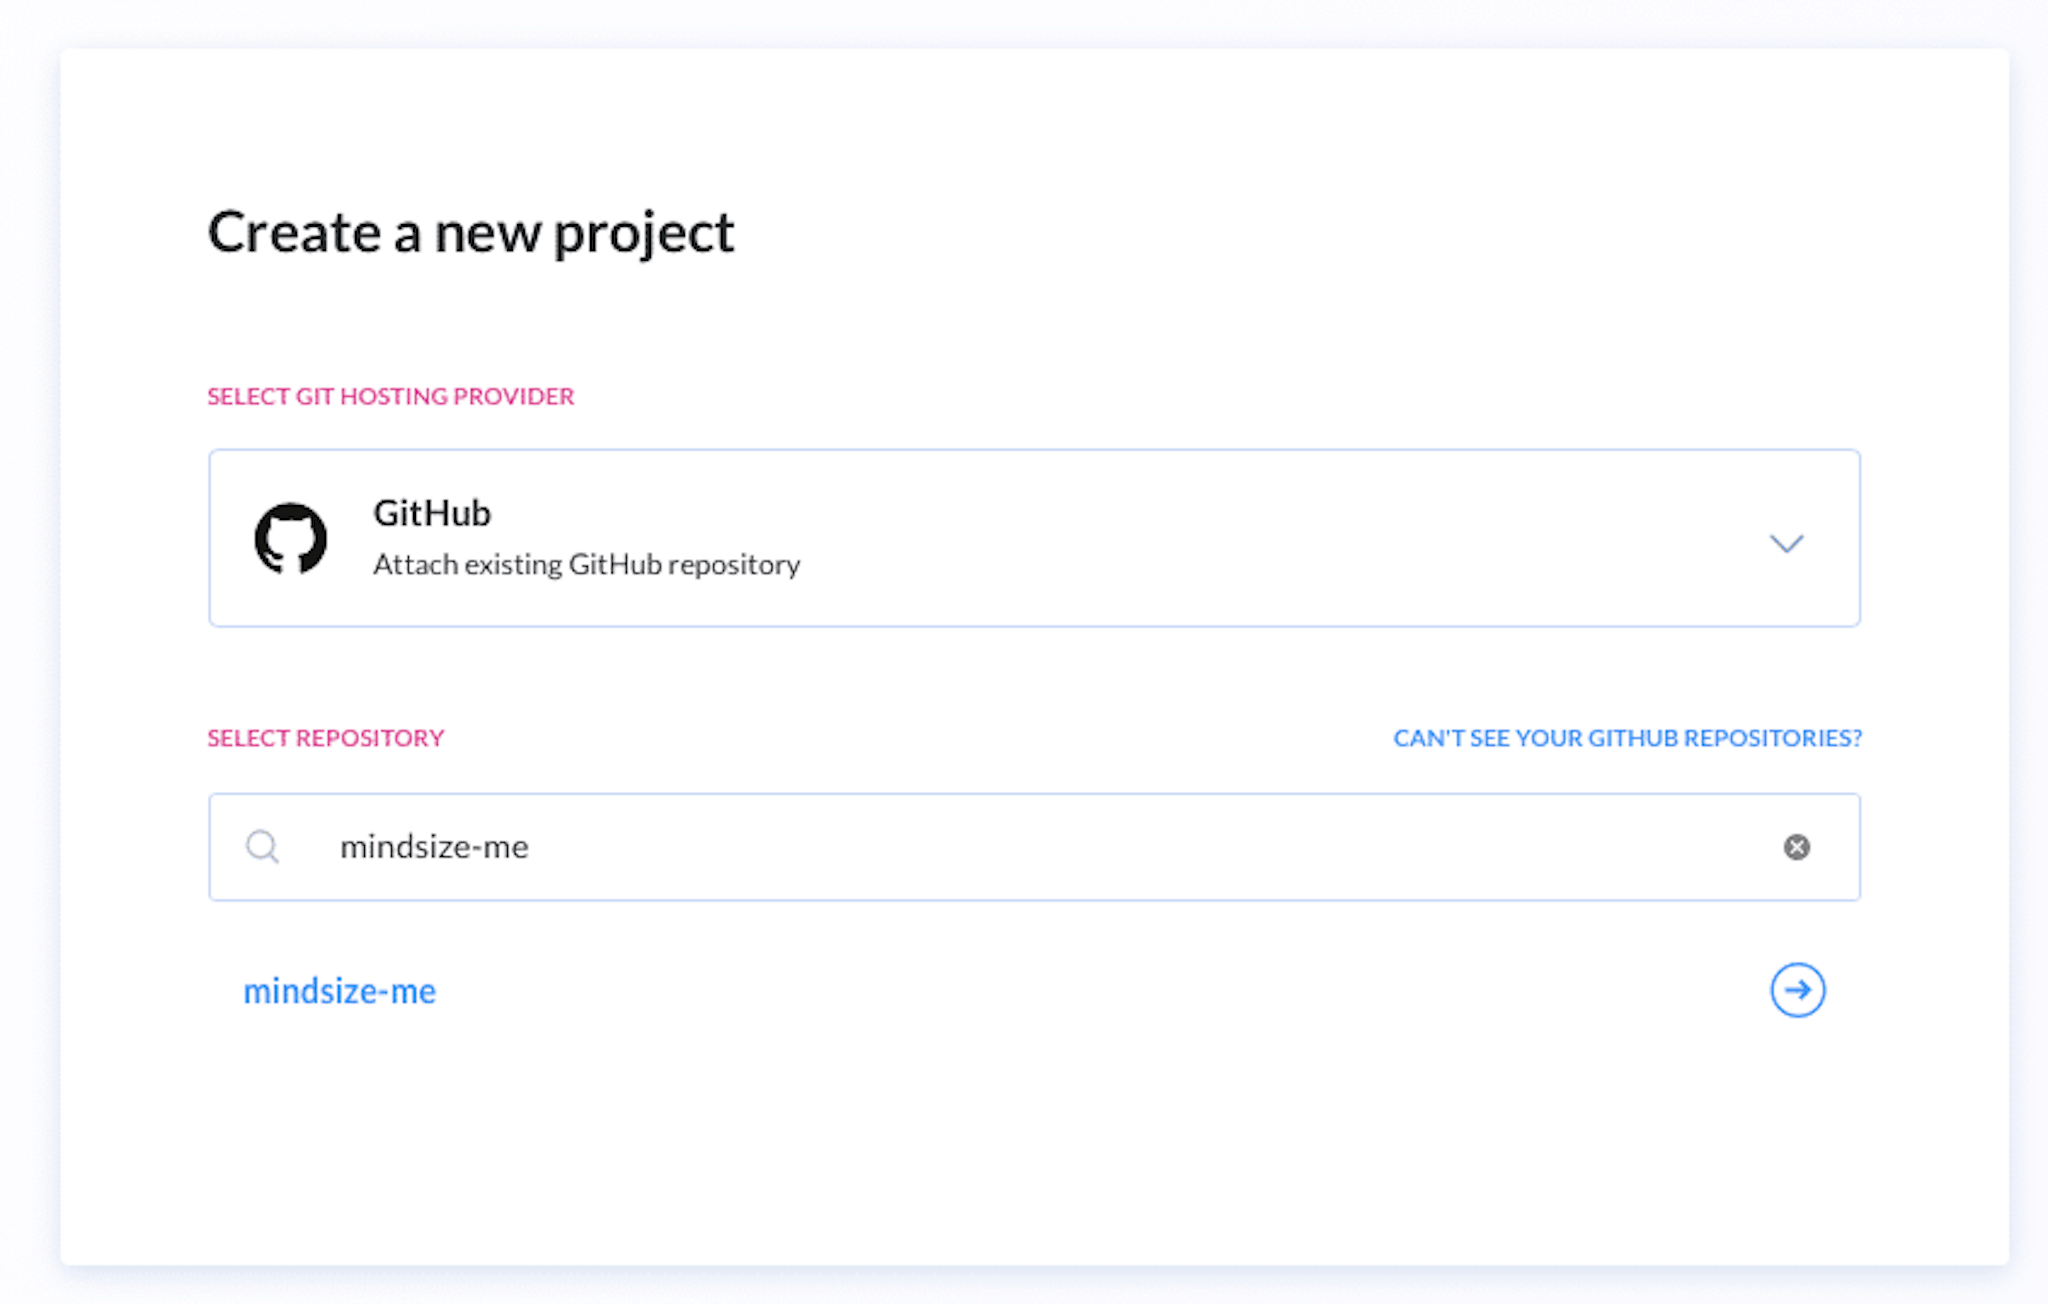The width and height of the screenshot is (2048, 1304).
Task: Click the 'Attach existing GitHub repository' subtitle
Action: (x=587, y=565)
